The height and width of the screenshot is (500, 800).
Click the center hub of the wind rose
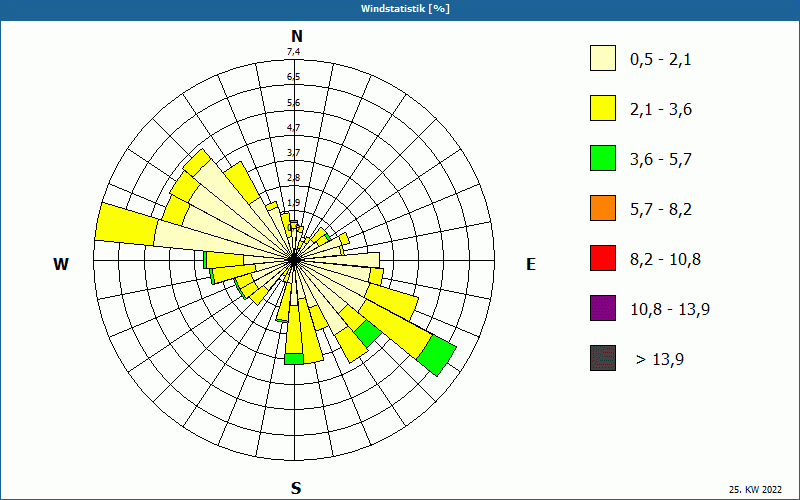[294, 260]
